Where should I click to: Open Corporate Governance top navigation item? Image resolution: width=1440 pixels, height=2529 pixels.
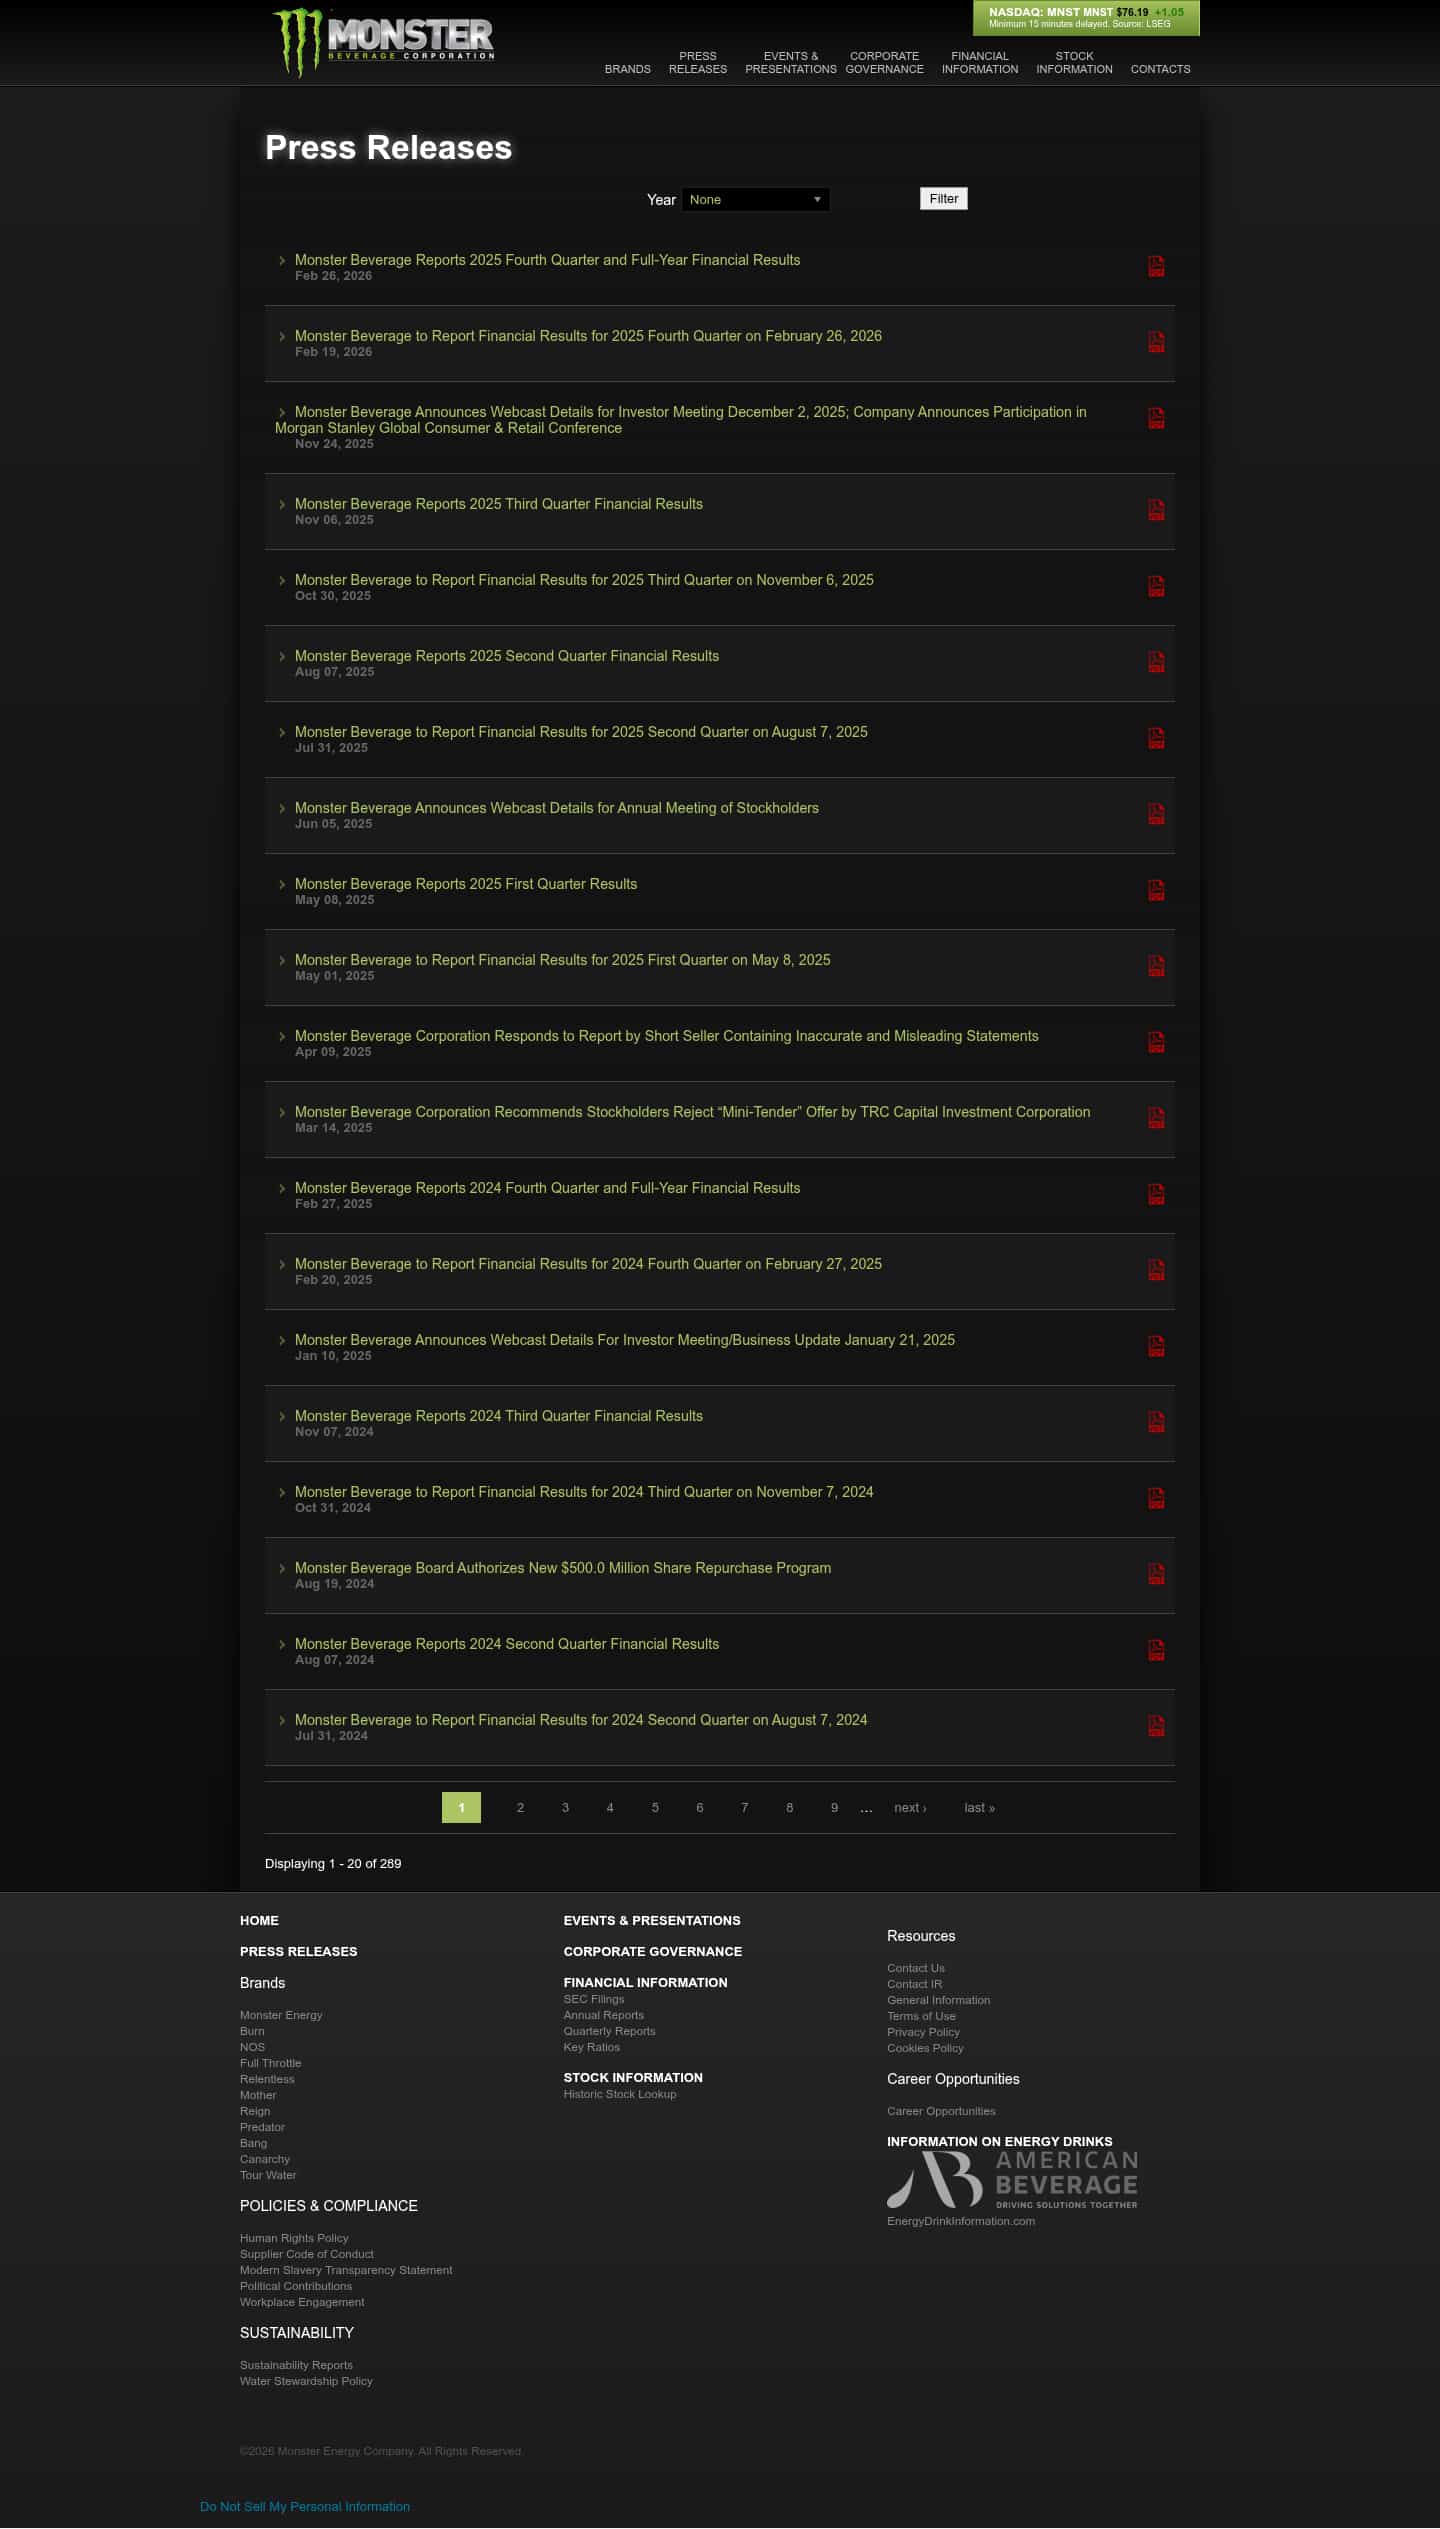[x=885, y=63]
